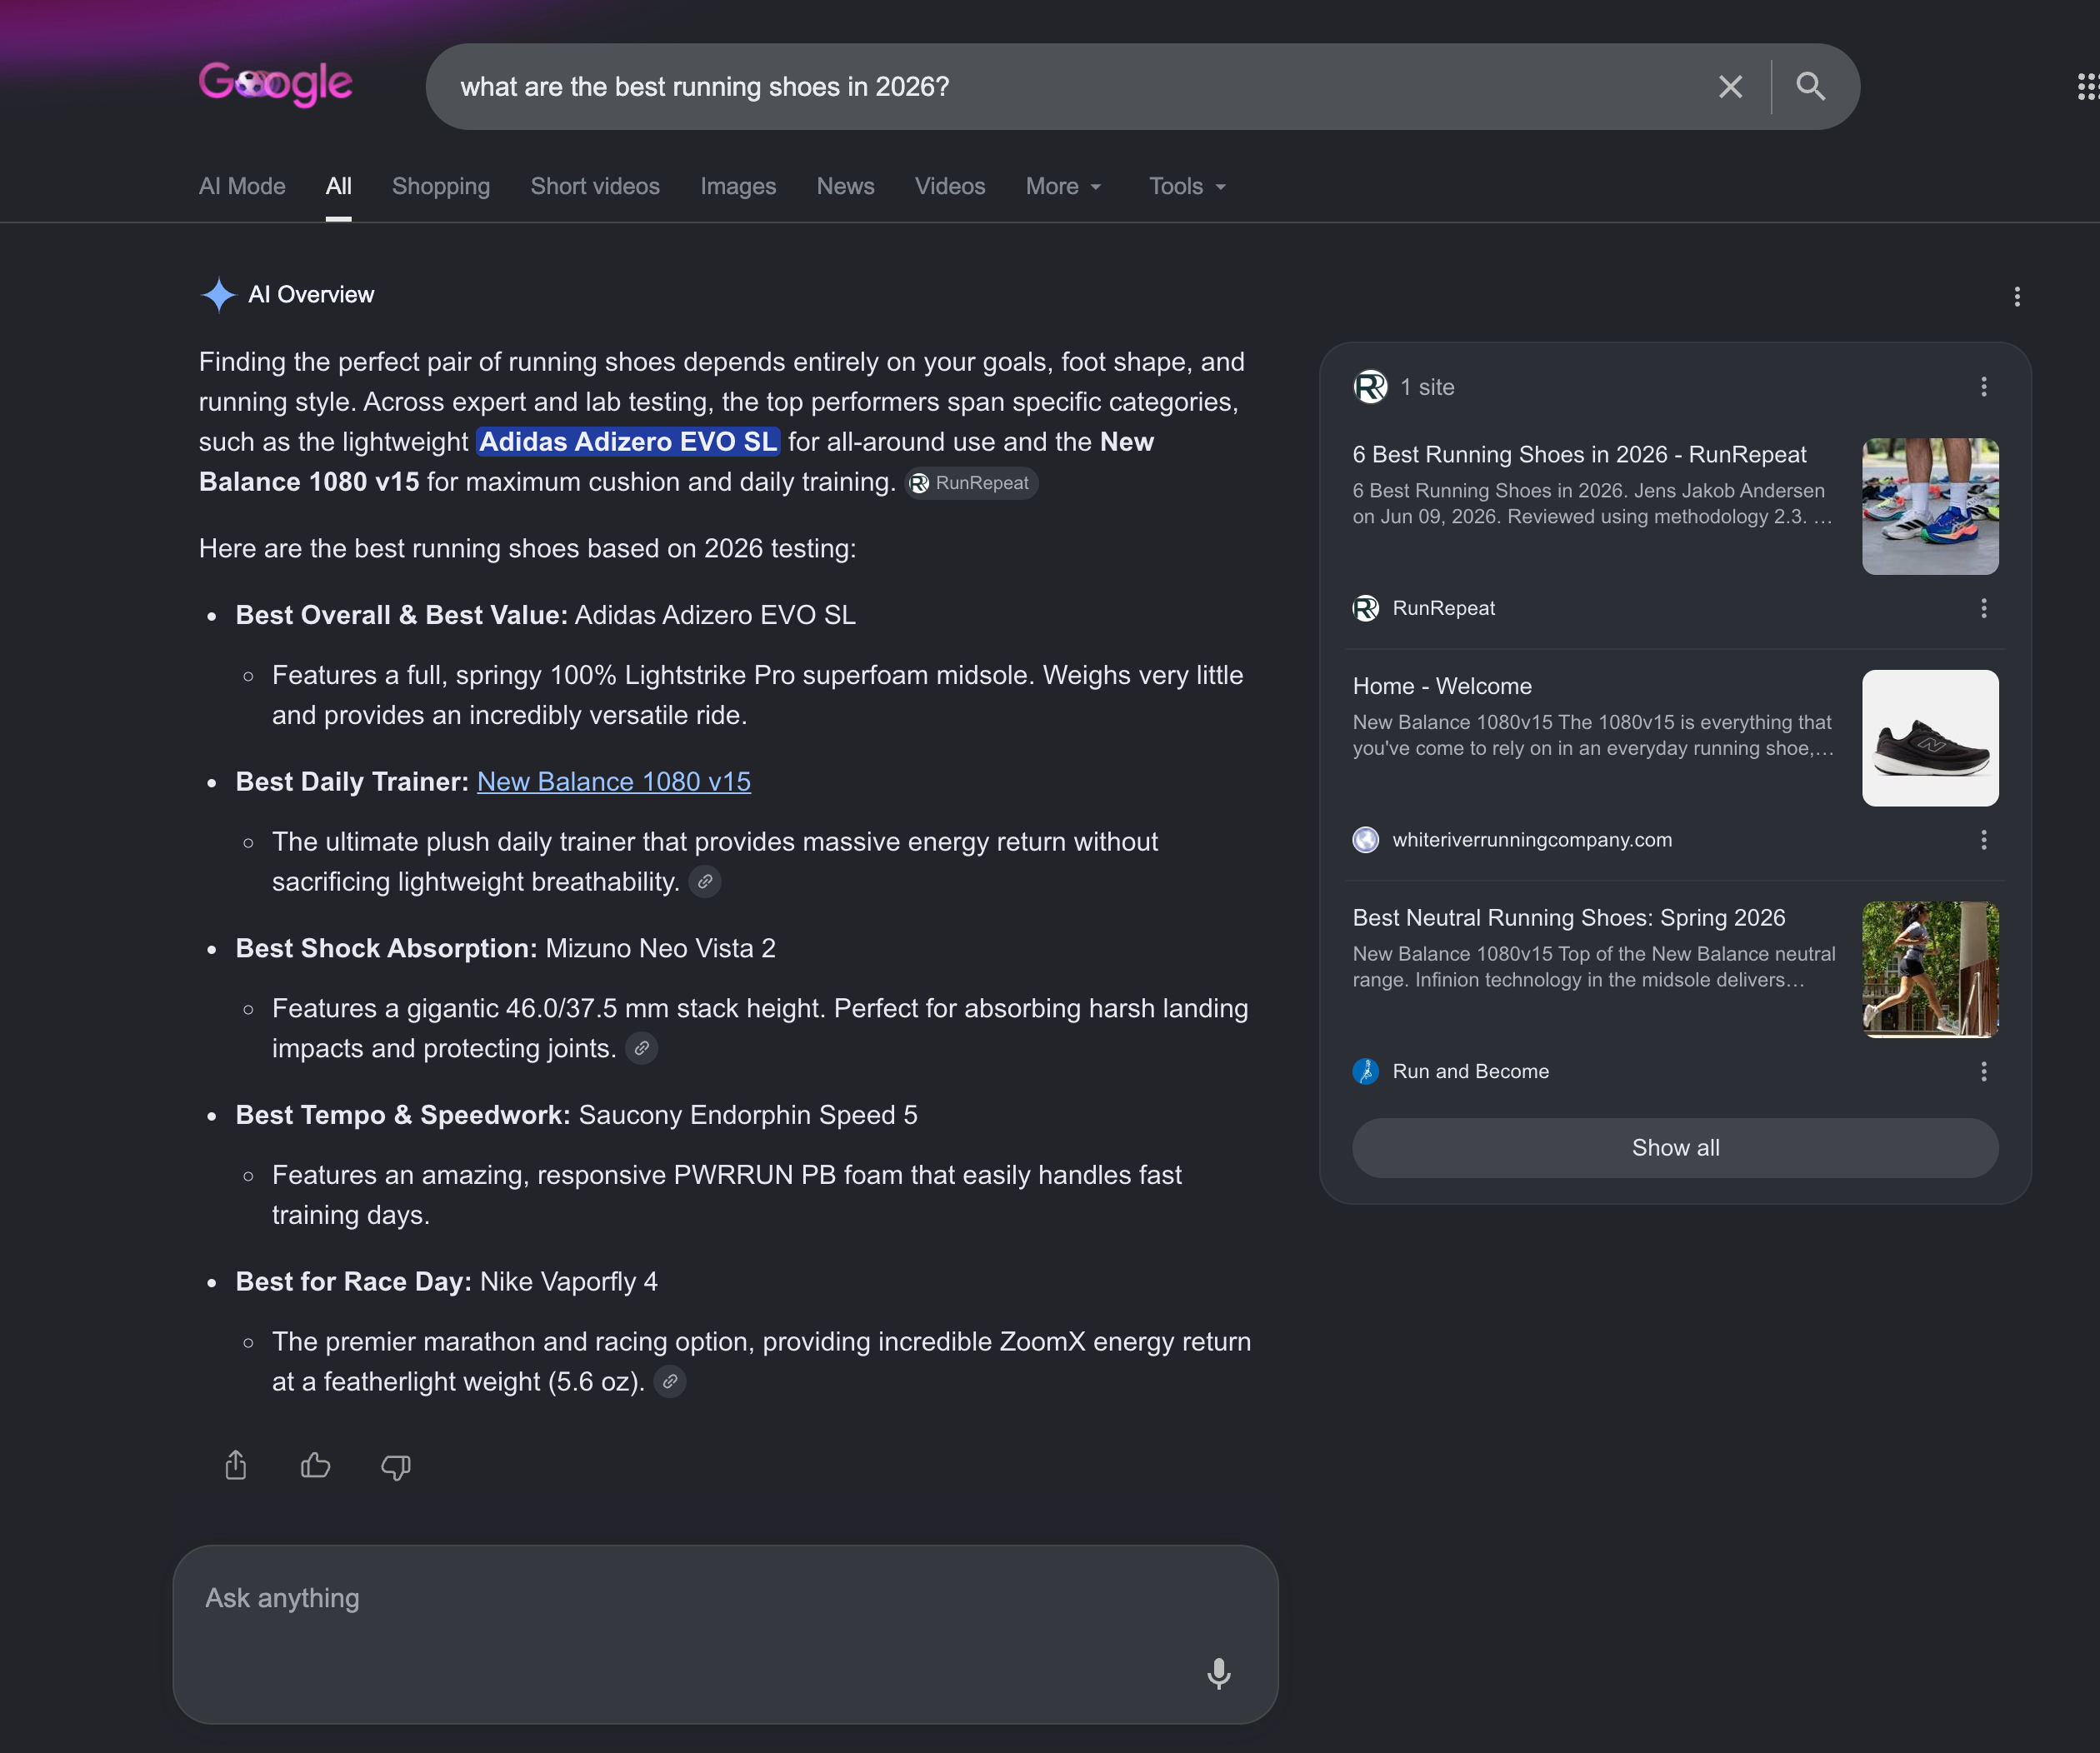Click RunRepeat logo beside 1 site
Viewport: 2100px width, 1753px height.
pos(1370,387)
